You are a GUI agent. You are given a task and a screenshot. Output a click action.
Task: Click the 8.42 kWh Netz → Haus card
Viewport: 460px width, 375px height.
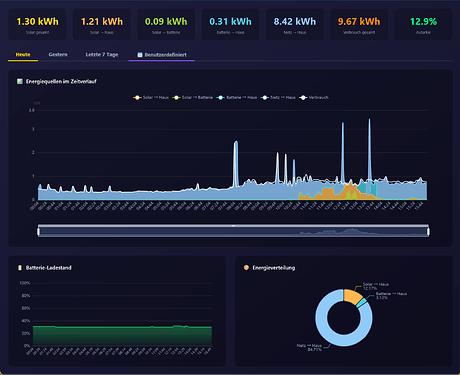(295, 25)
